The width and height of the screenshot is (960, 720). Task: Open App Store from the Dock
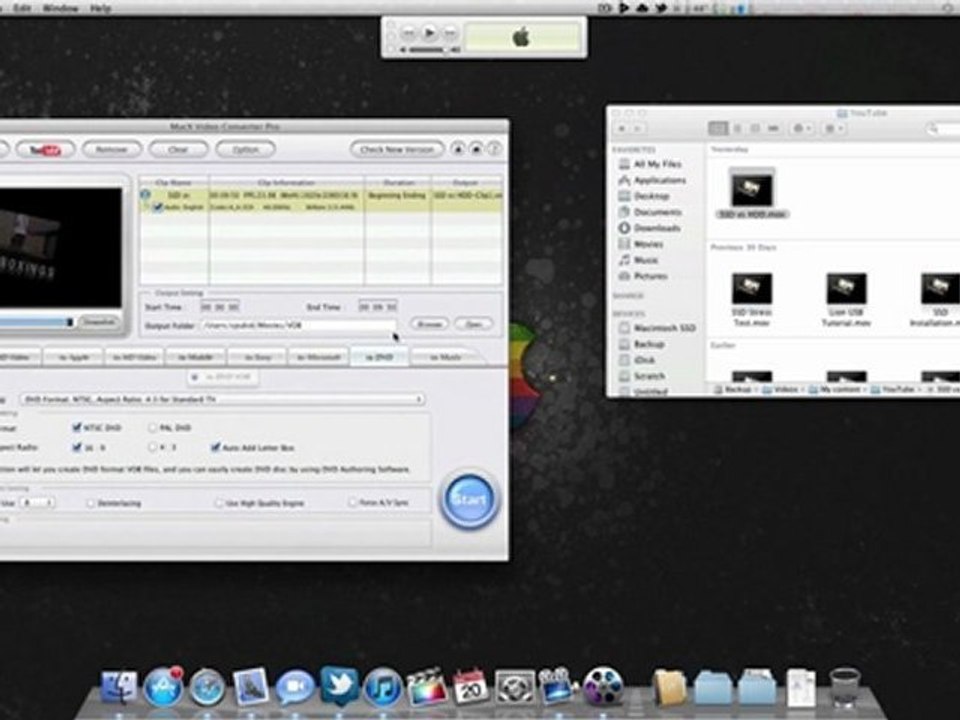163,687
